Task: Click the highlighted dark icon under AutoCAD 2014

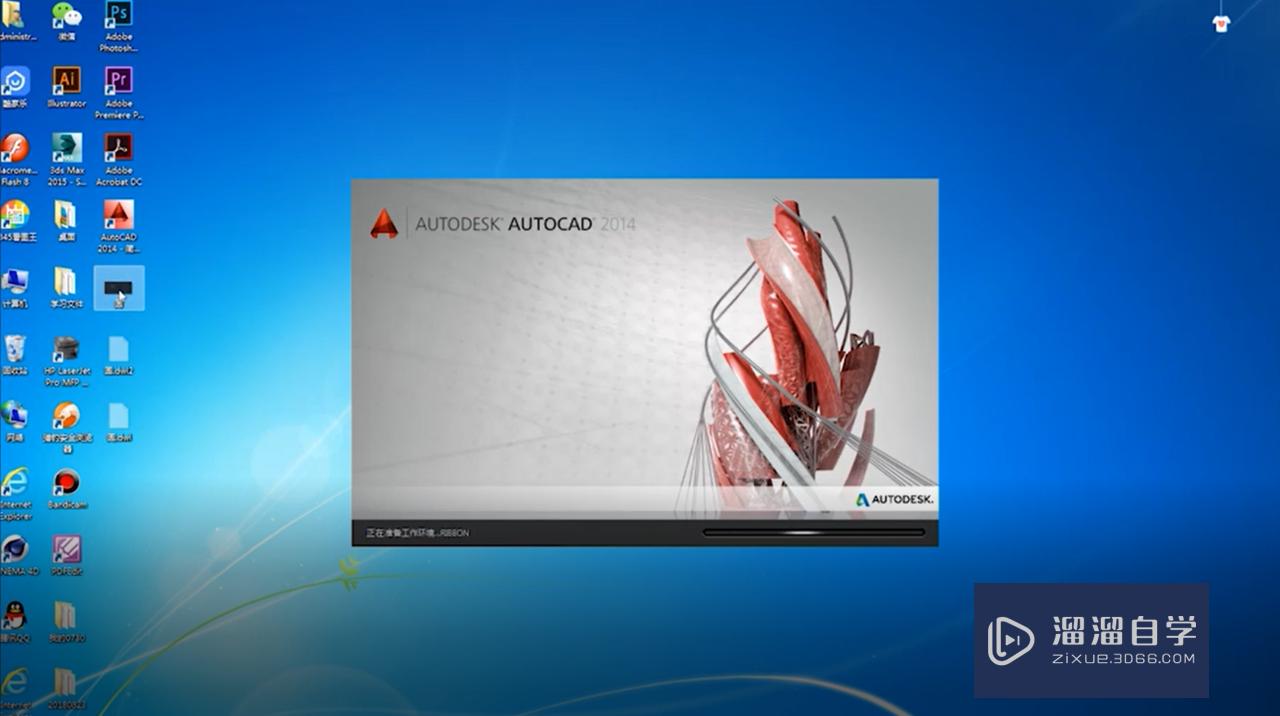Action: click(118, 288)
